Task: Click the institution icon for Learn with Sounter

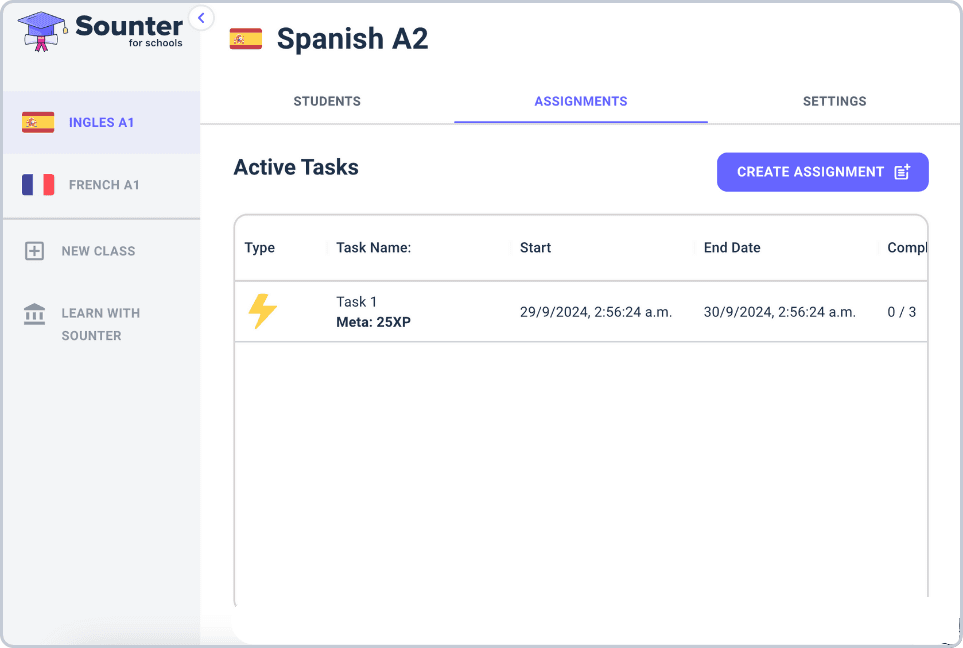Action: pos(34,314)
